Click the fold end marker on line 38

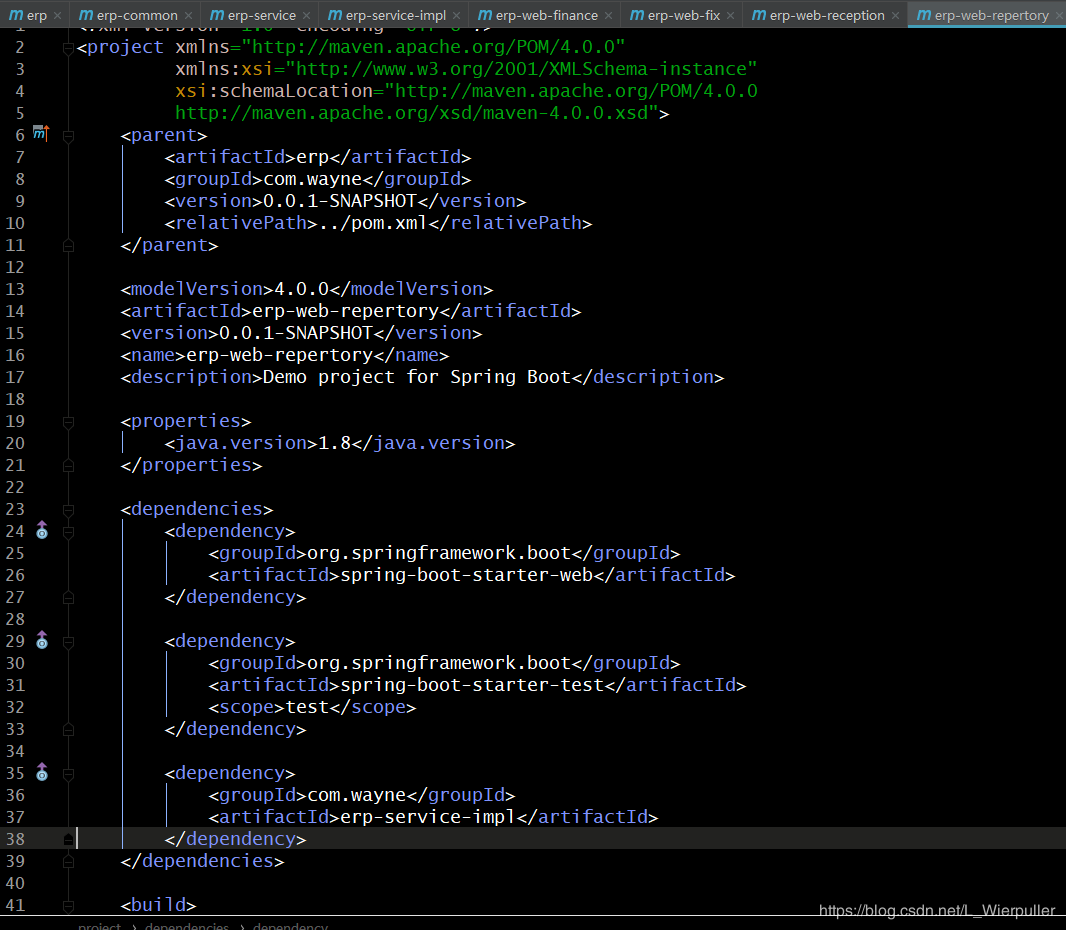click(68, 840)
